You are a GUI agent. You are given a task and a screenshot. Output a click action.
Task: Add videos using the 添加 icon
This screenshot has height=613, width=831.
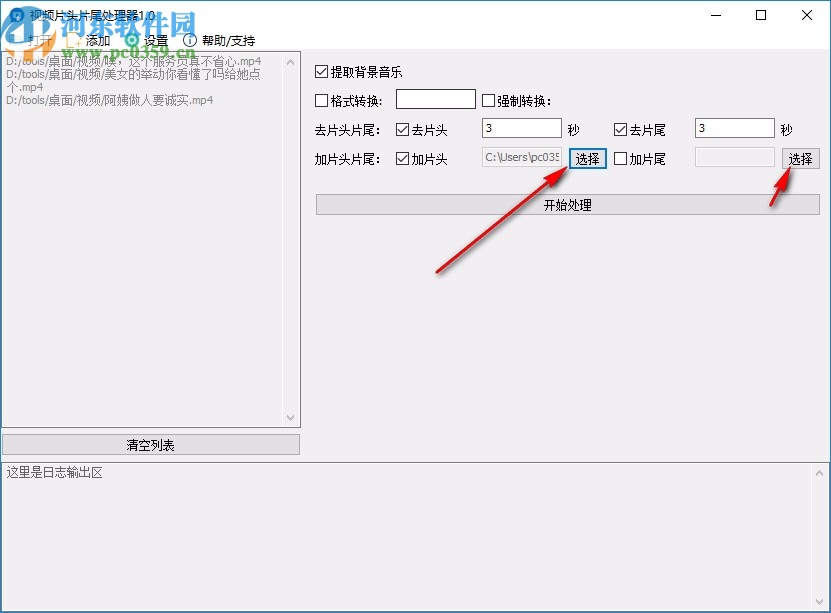pos(85,40)
